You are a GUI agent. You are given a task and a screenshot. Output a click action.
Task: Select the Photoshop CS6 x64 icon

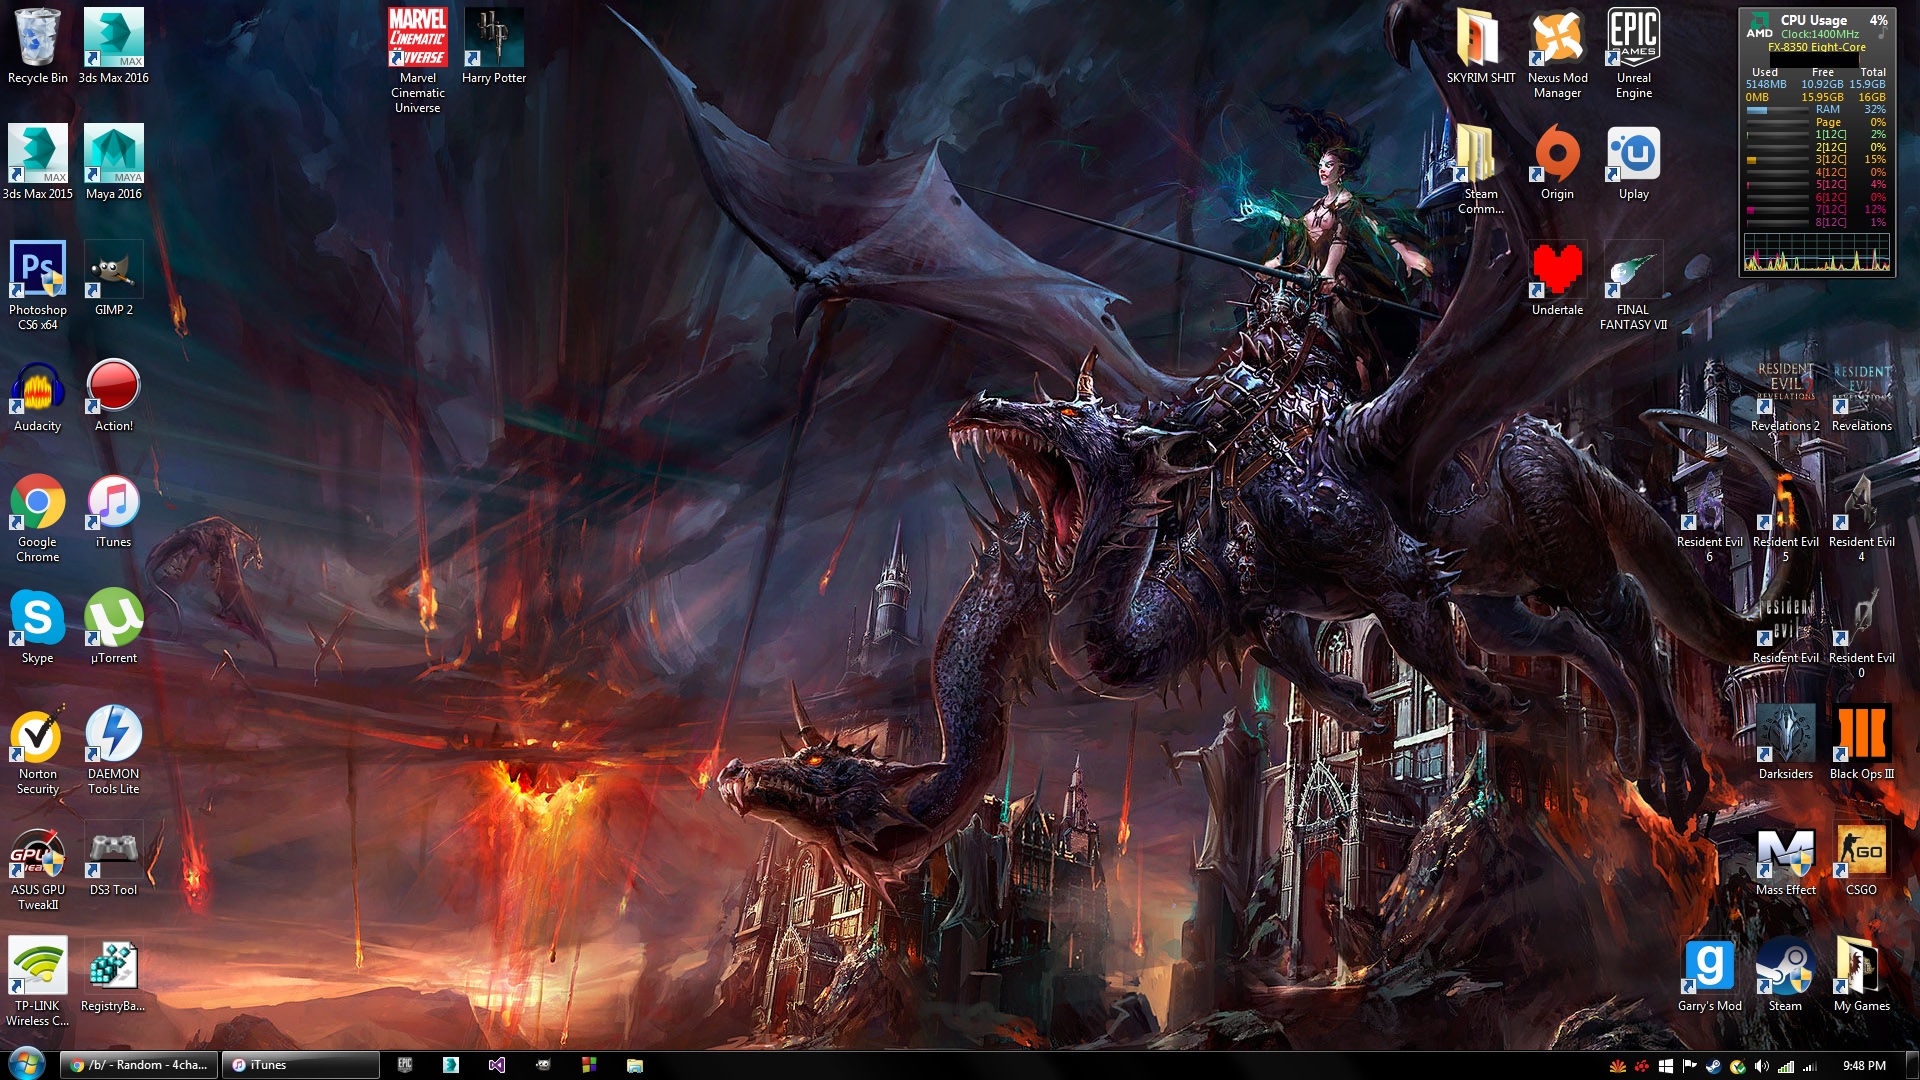coord(38,285)
